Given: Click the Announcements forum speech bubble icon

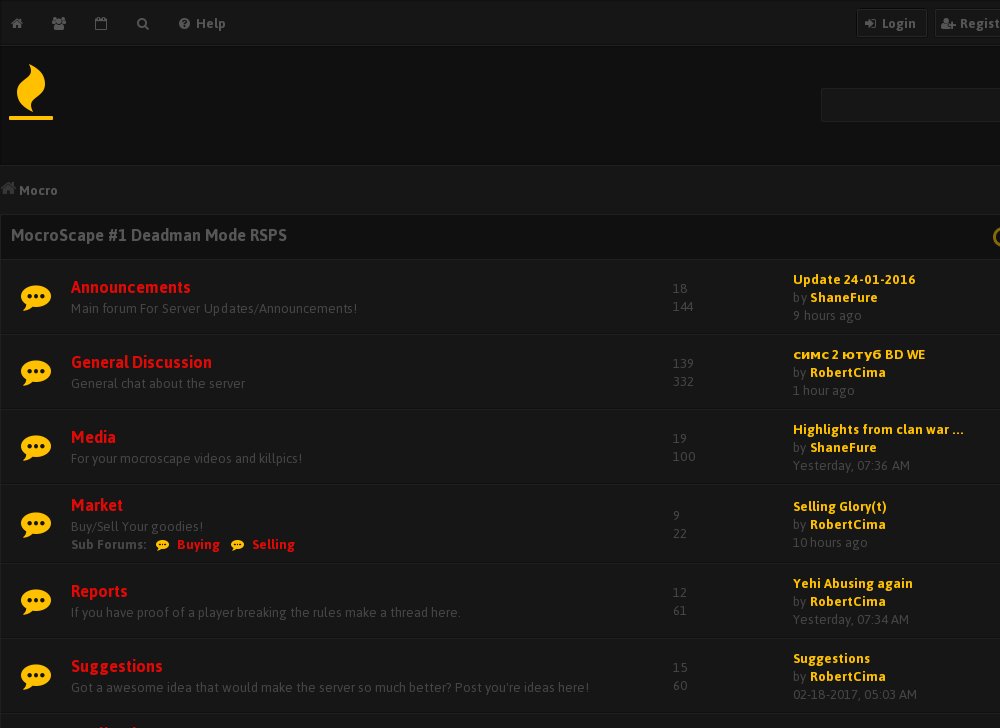Looking at the screenshot, I should (36, 297).
